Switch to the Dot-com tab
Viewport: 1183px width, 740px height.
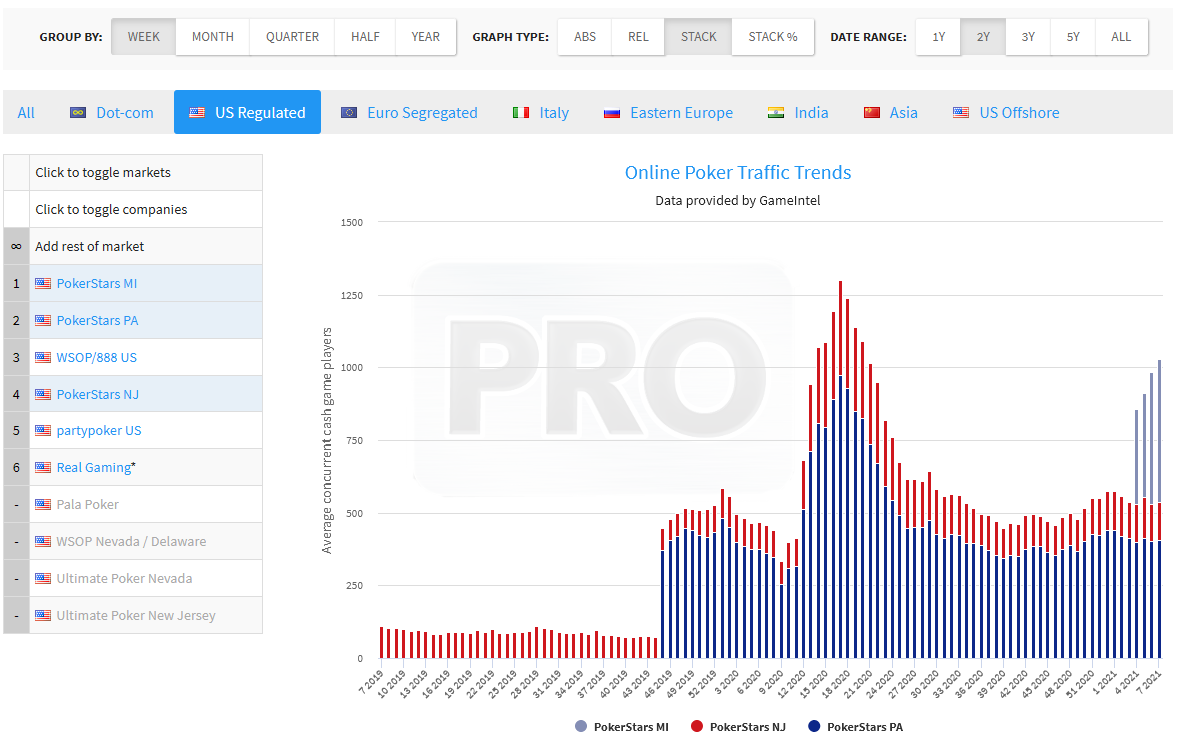pos(112,112)
